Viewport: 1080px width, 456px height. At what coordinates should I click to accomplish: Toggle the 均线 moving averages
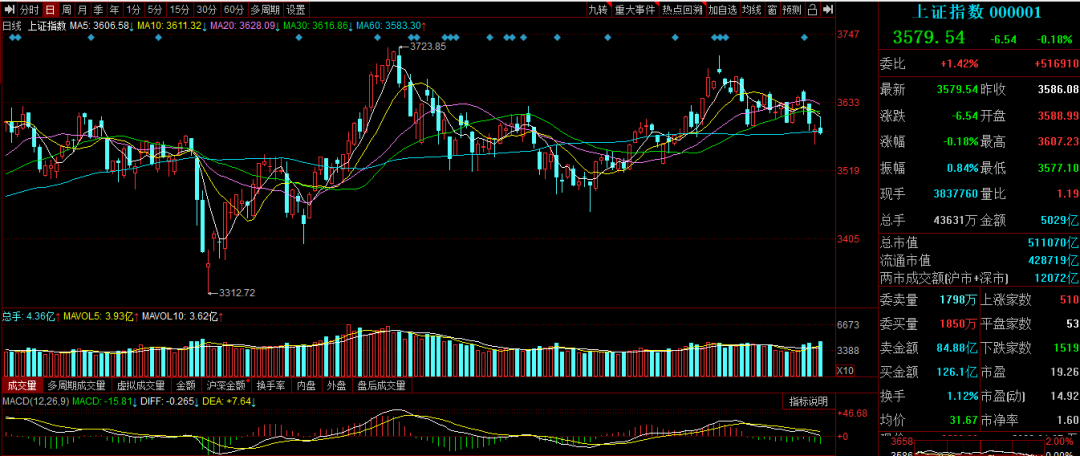pos(752,10)
